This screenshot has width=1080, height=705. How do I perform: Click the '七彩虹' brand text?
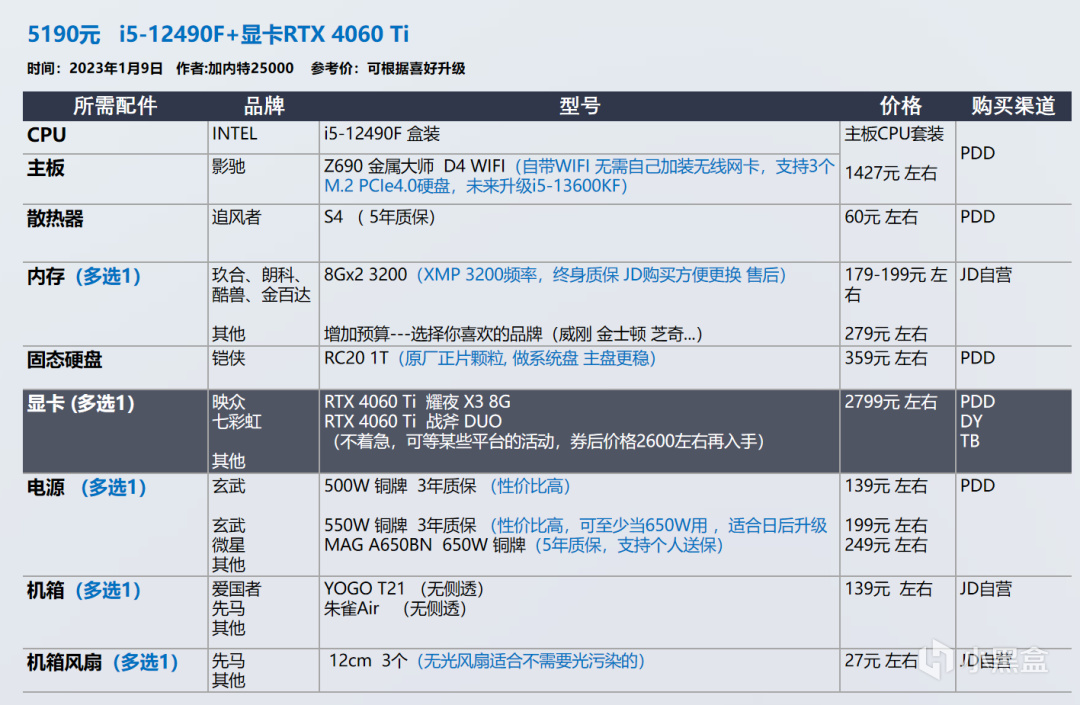pos(237,421)
